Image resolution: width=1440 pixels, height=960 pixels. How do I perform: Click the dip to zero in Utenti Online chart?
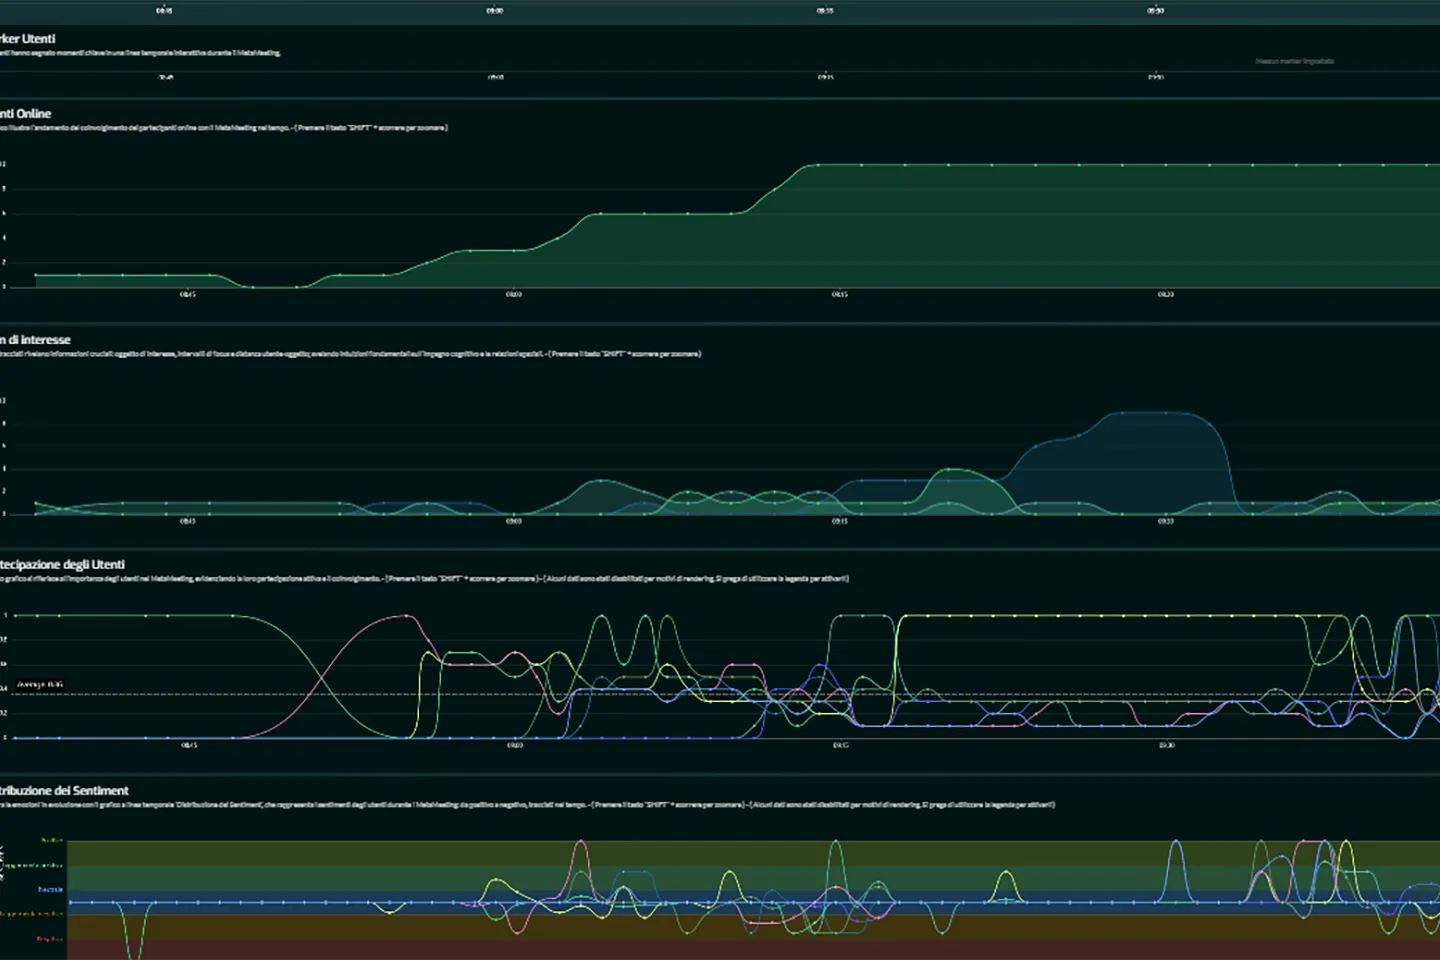(275, 286)
